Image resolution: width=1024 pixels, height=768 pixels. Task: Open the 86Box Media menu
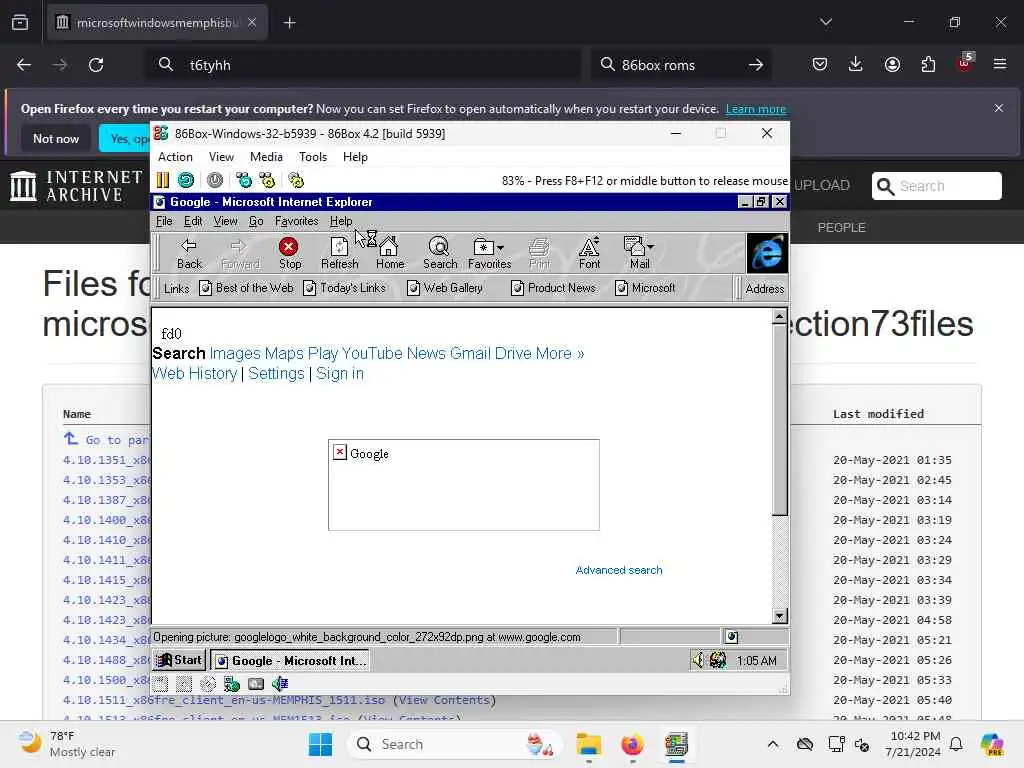tap(266, 157)
